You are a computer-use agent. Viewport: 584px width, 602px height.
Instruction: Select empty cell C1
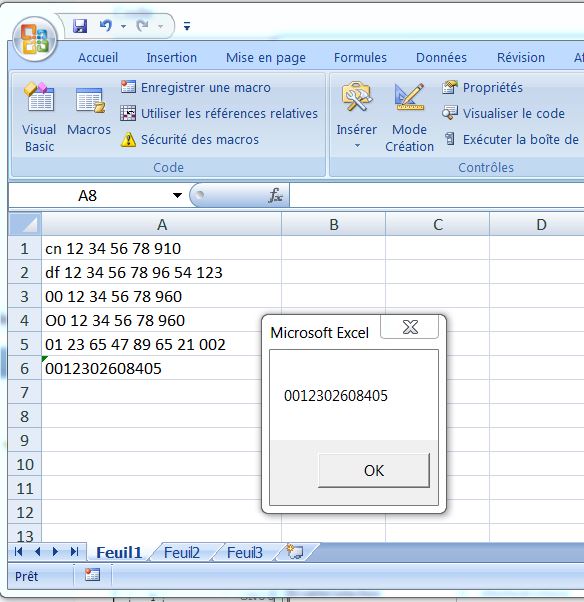(438, 248)
